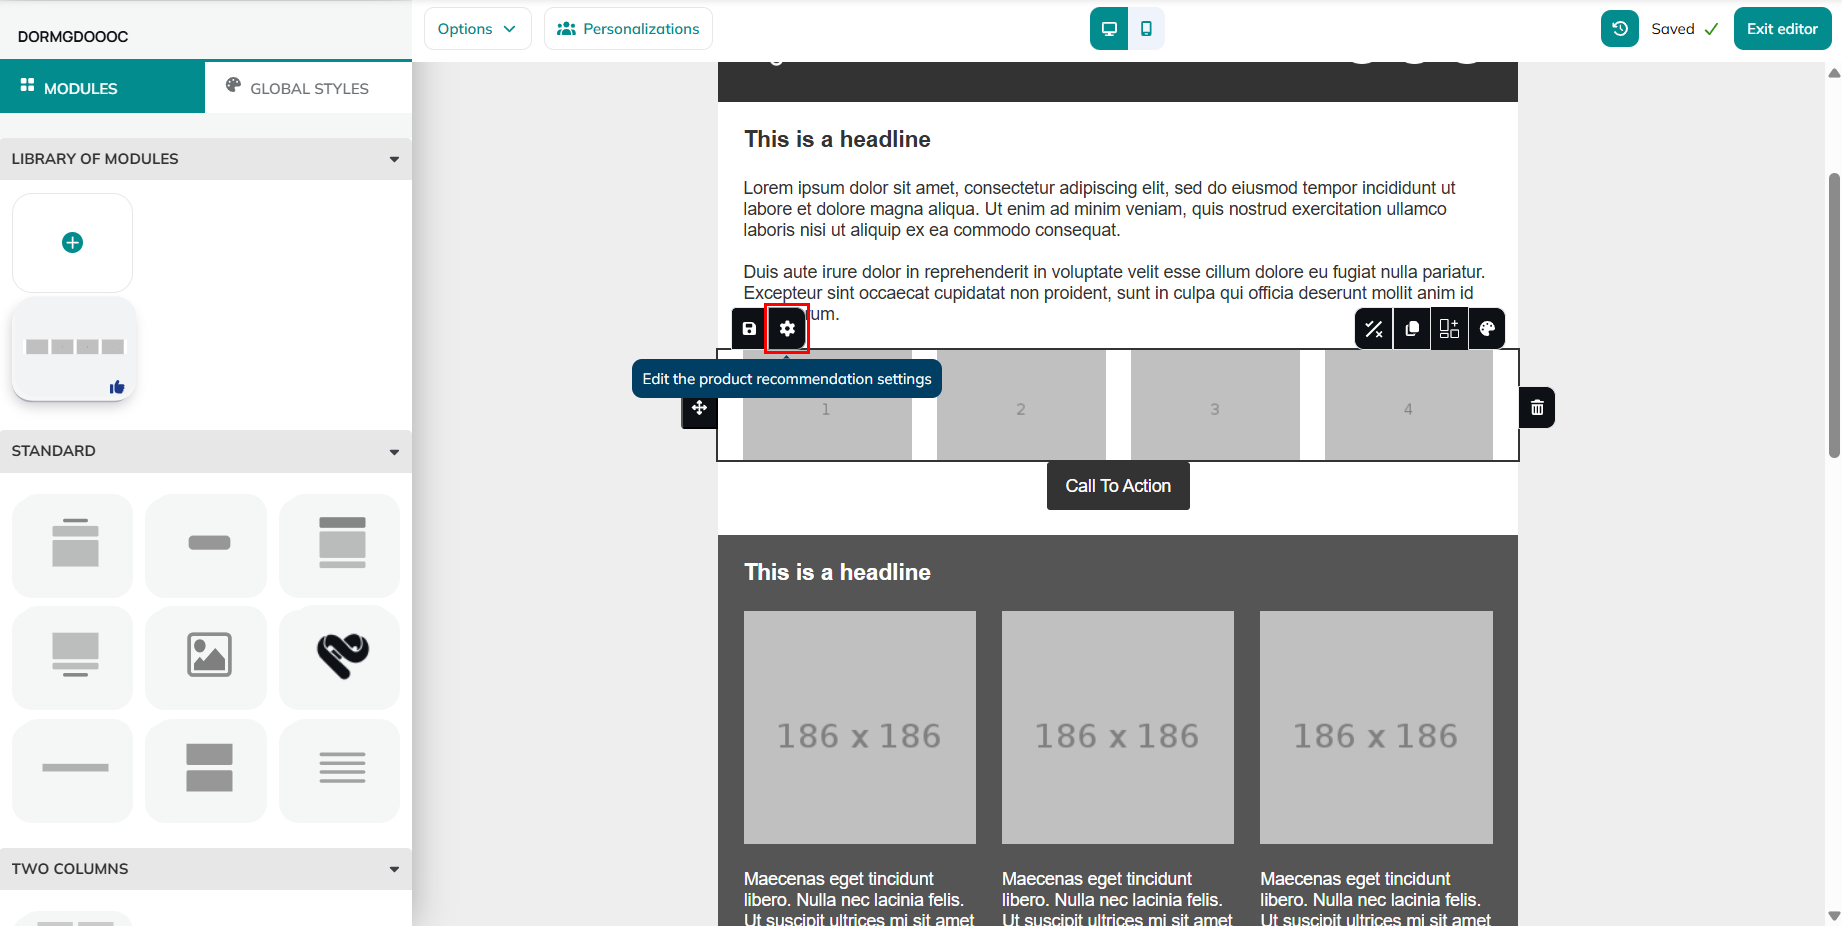
Task: Switch to mobile preview
Action: (x=1146, y=29)
